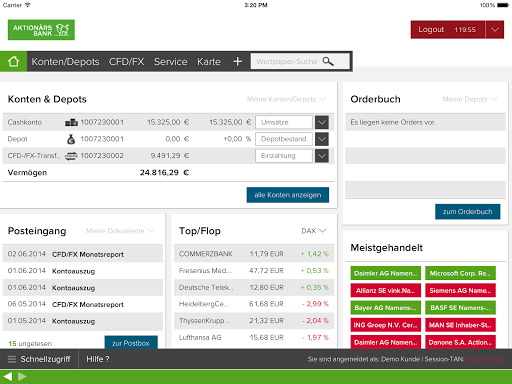The height and width of the screenshot is (384, 512).
Task: Expand the Umsätze dropdown arrow
Action: (x=322, y=122)
